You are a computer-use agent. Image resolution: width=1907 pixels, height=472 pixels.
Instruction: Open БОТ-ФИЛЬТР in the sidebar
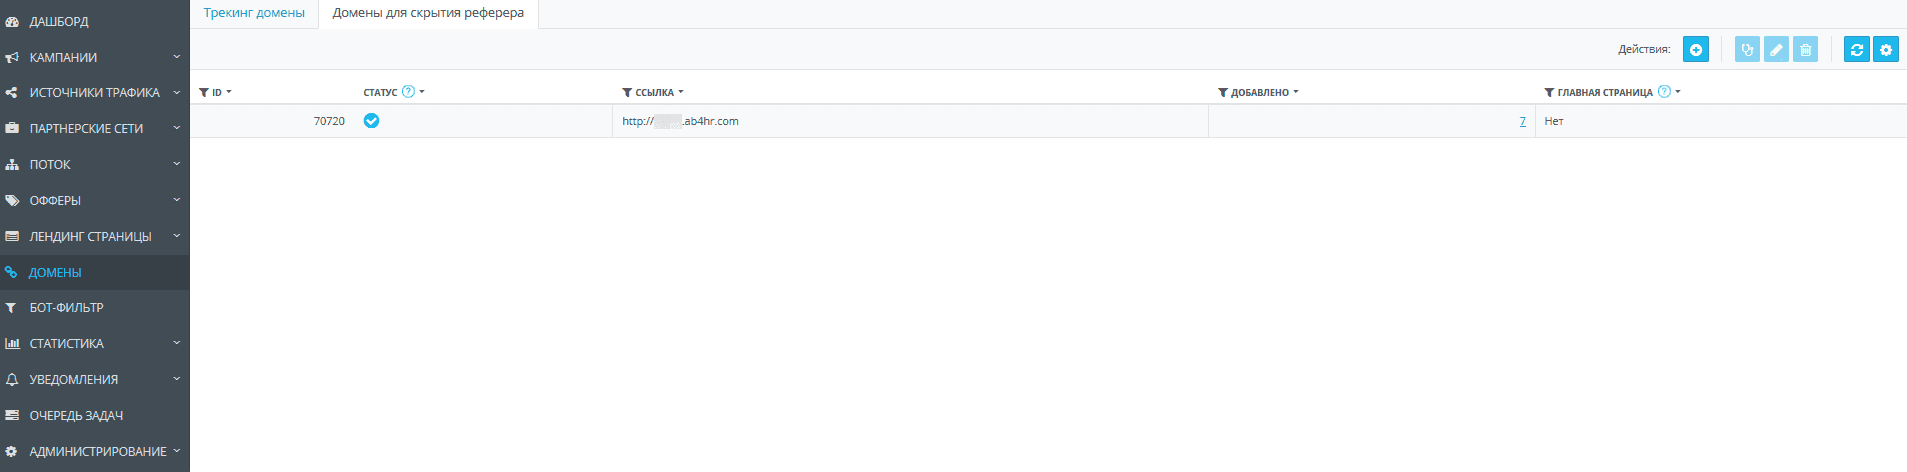pyautogui.click(x=95, y=307)
